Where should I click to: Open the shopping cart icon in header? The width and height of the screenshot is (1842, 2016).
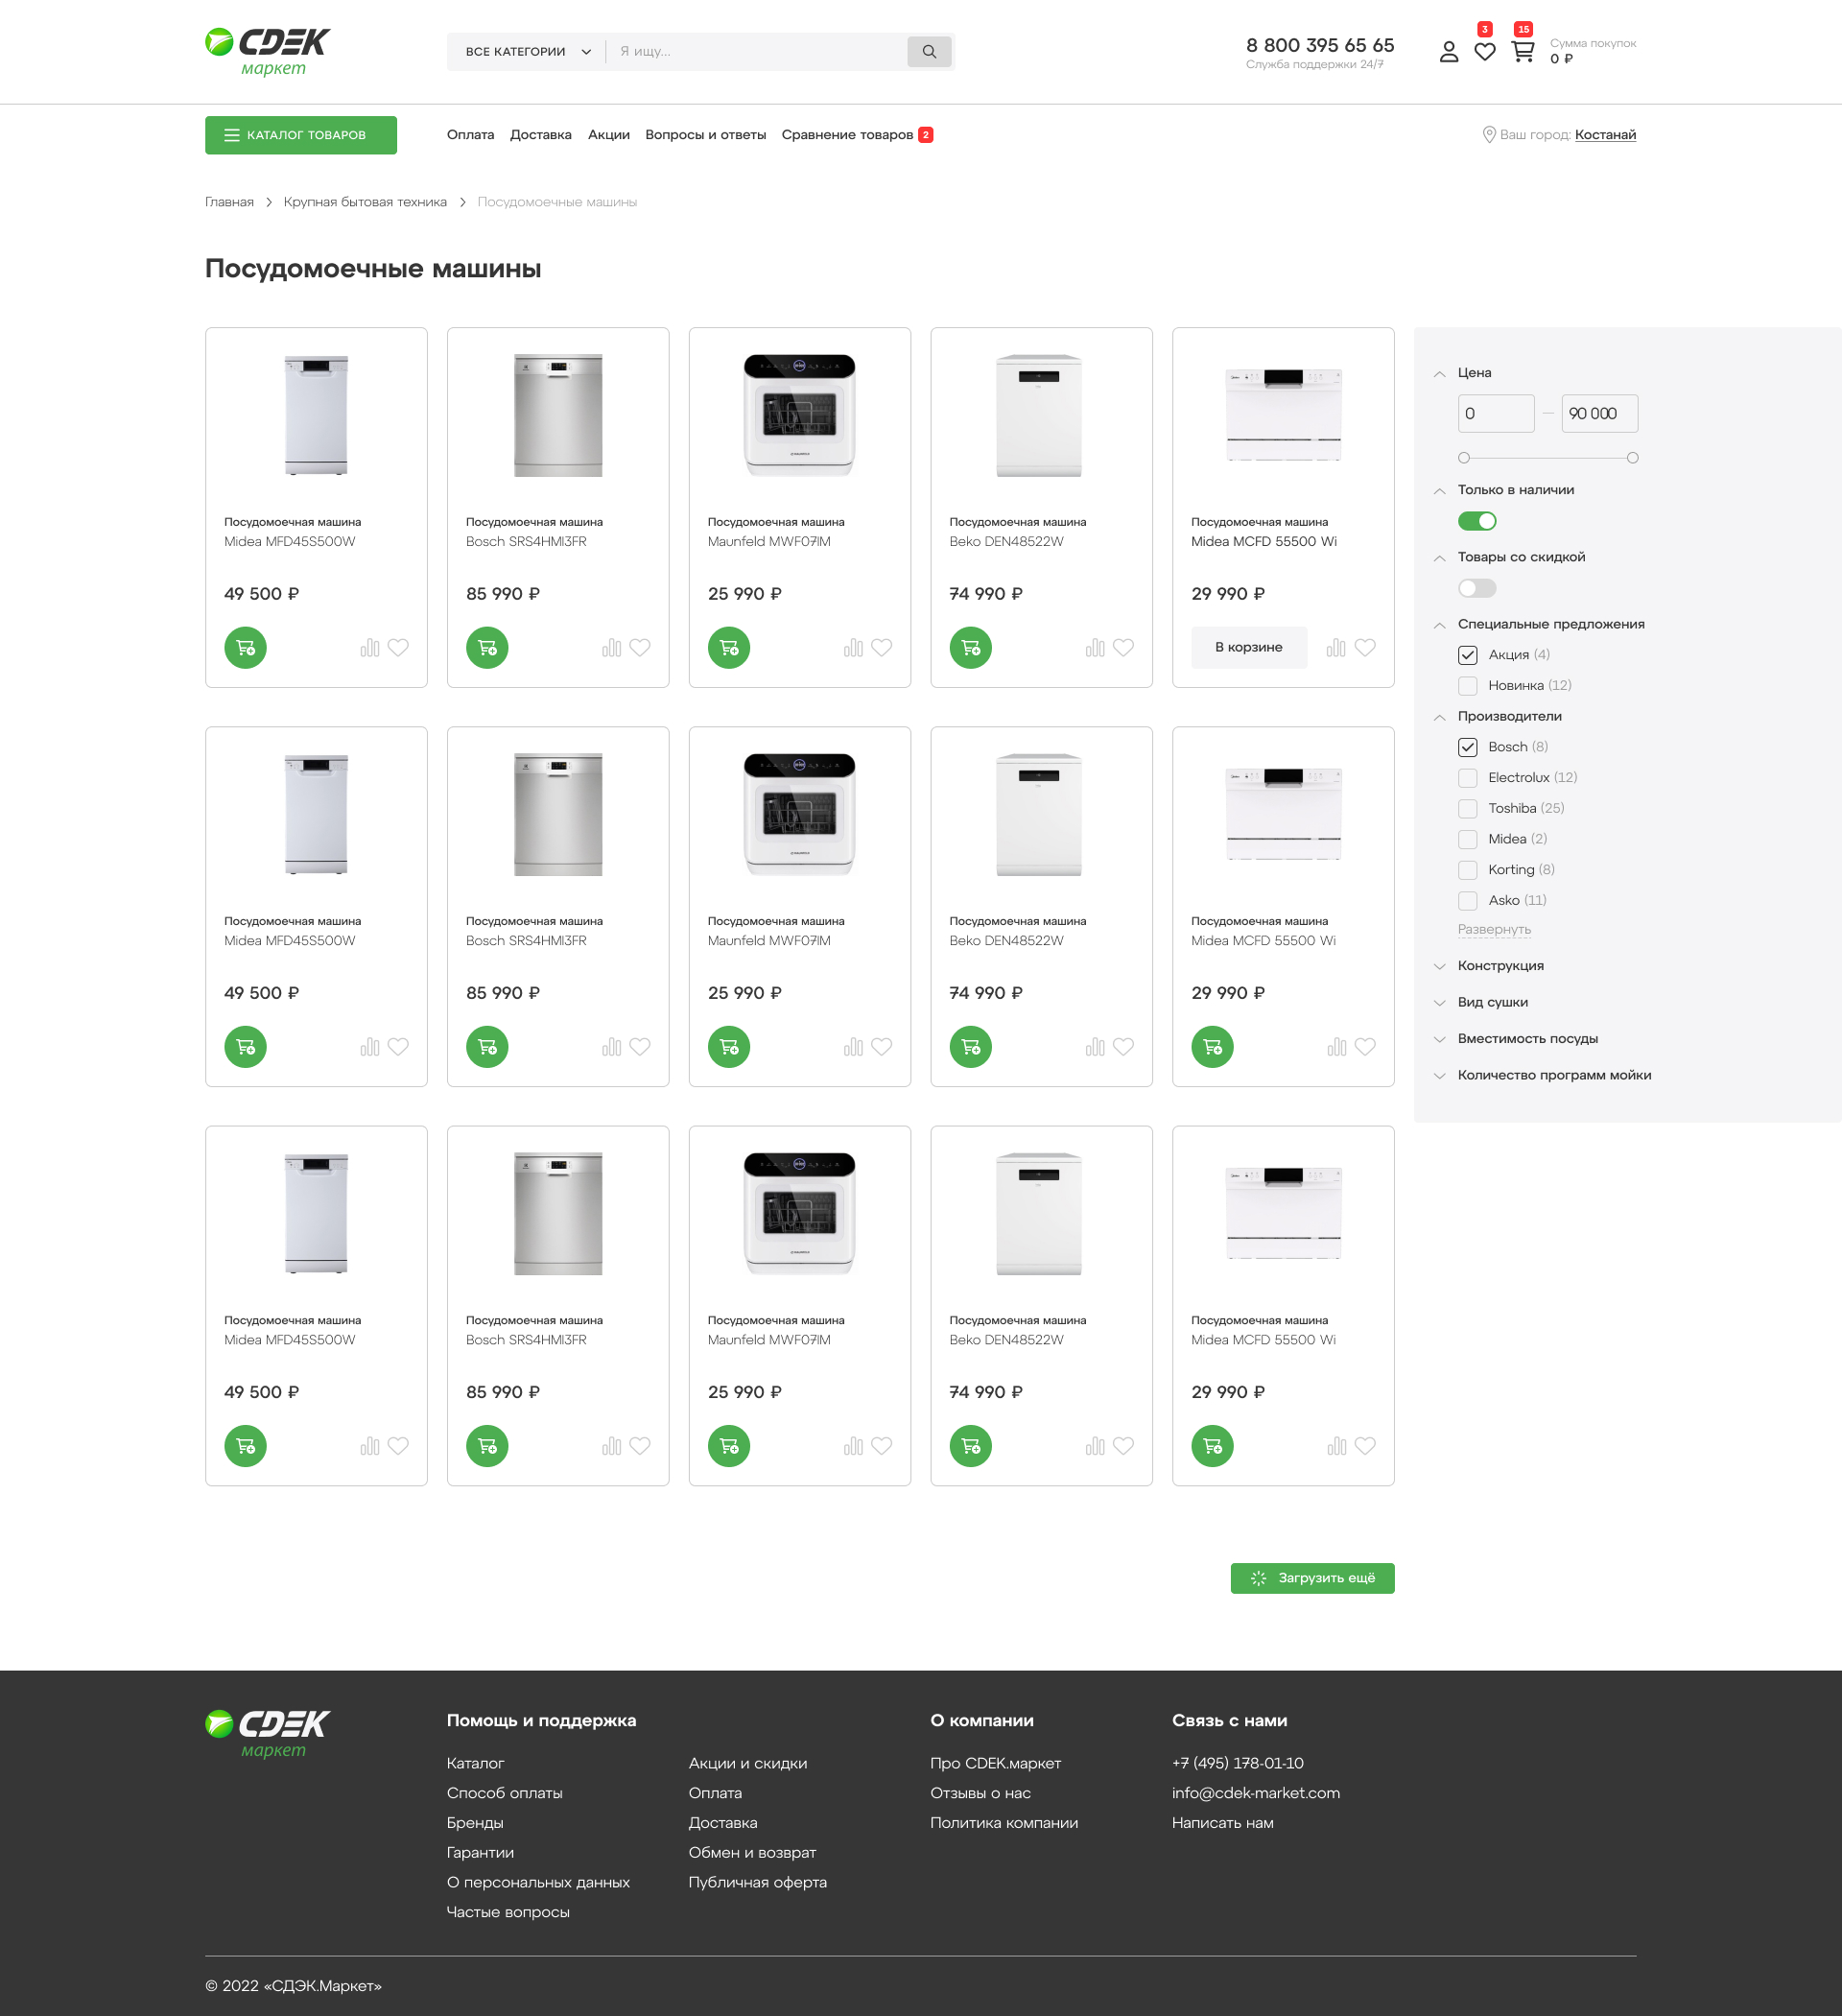1522,52
